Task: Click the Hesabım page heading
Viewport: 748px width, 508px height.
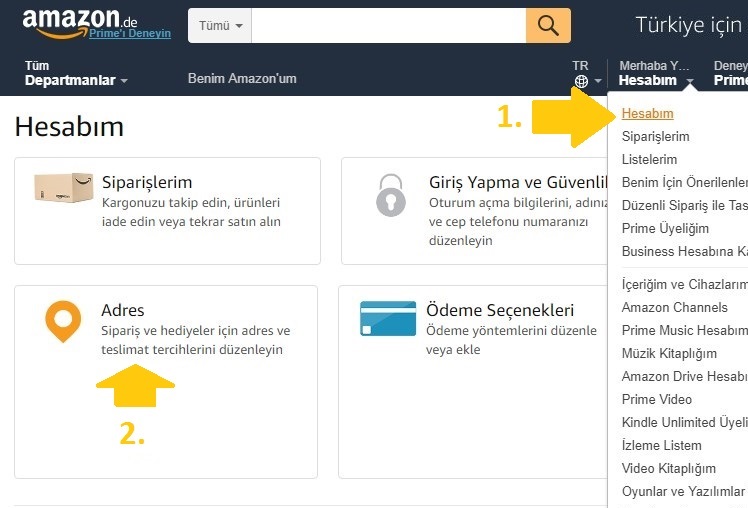Action: (x=69, y=127)
